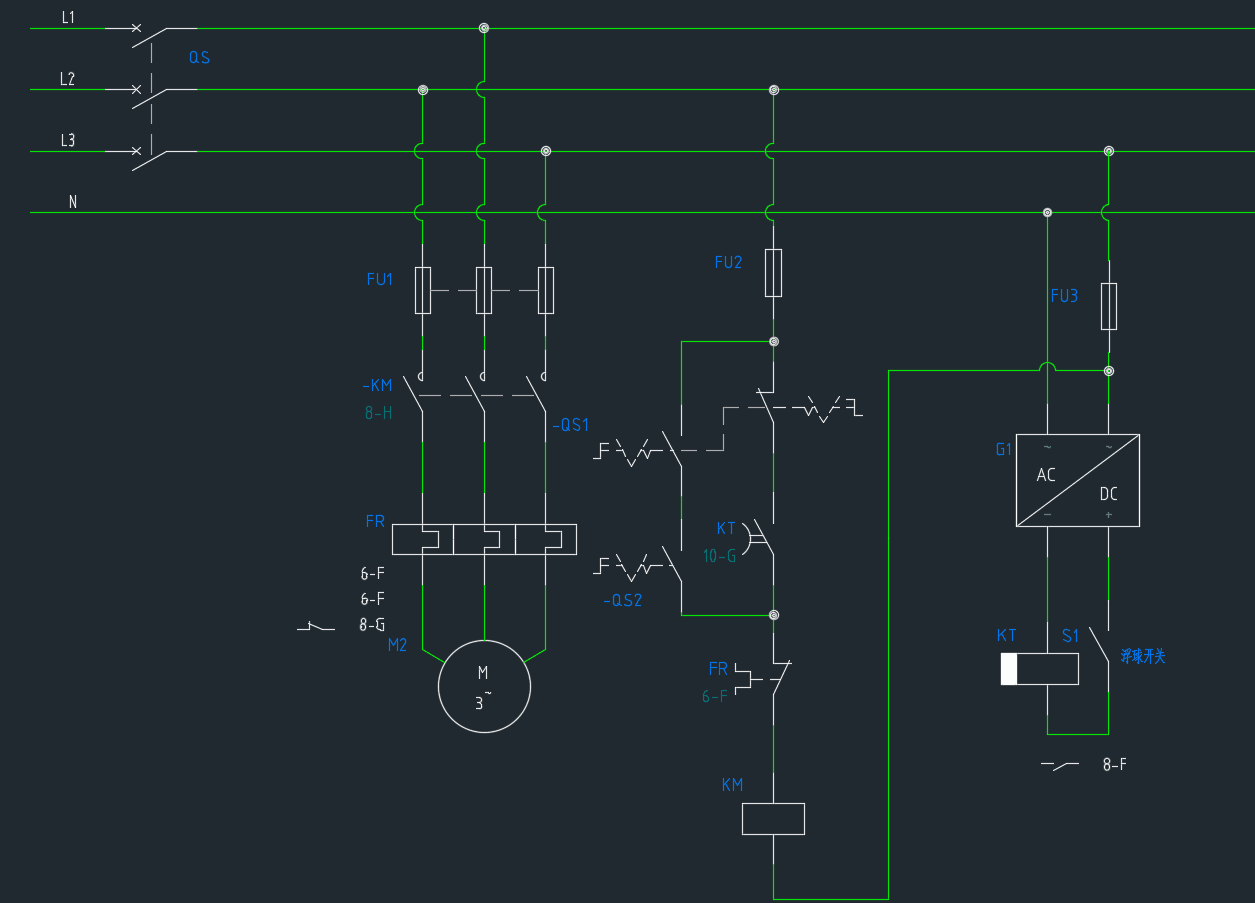The image size is (1255, 903).
Task: Pick the FU3 fuse rectangle symbol
Action: point(1108,306)
